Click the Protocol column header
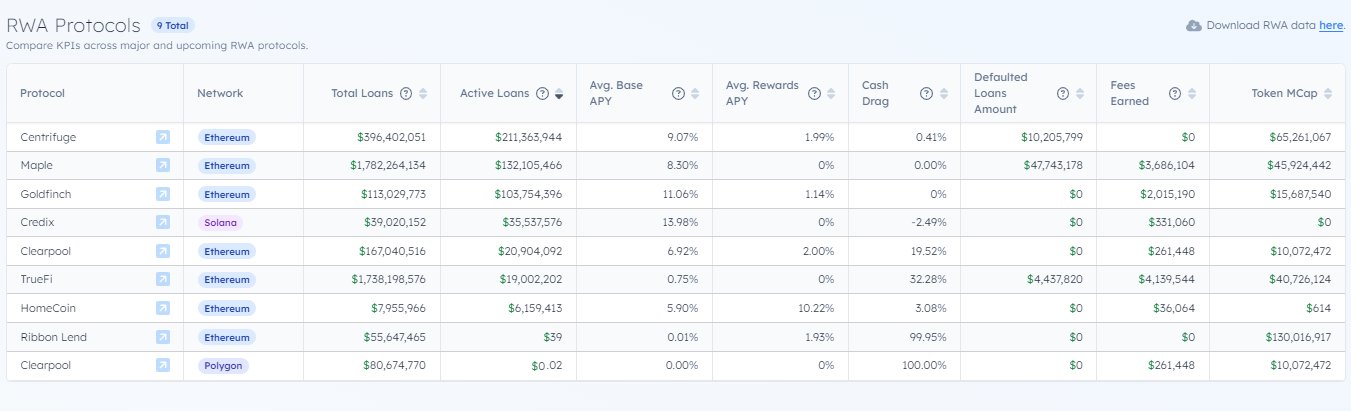This screenshot has width=1351, height=411. (42, 93)
